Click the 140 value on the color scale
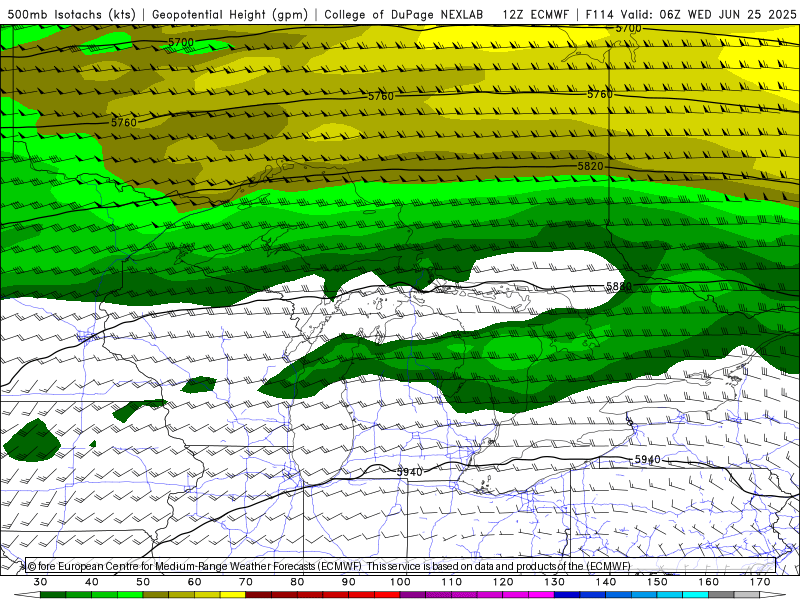800x600 pixels. [606, 582]
